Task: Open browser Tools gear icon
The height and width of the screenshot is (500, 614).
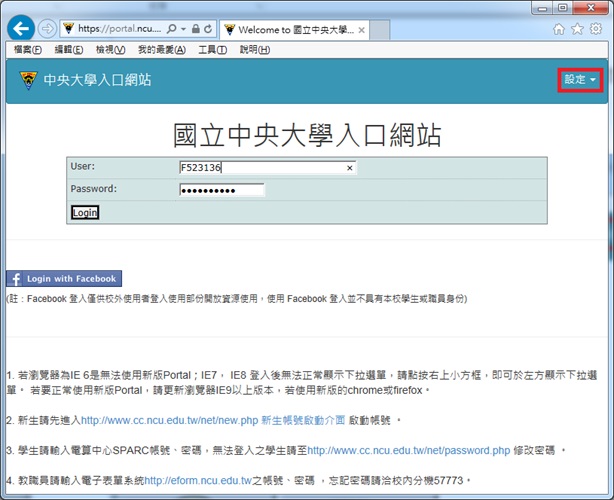Action: click(595, 29)
